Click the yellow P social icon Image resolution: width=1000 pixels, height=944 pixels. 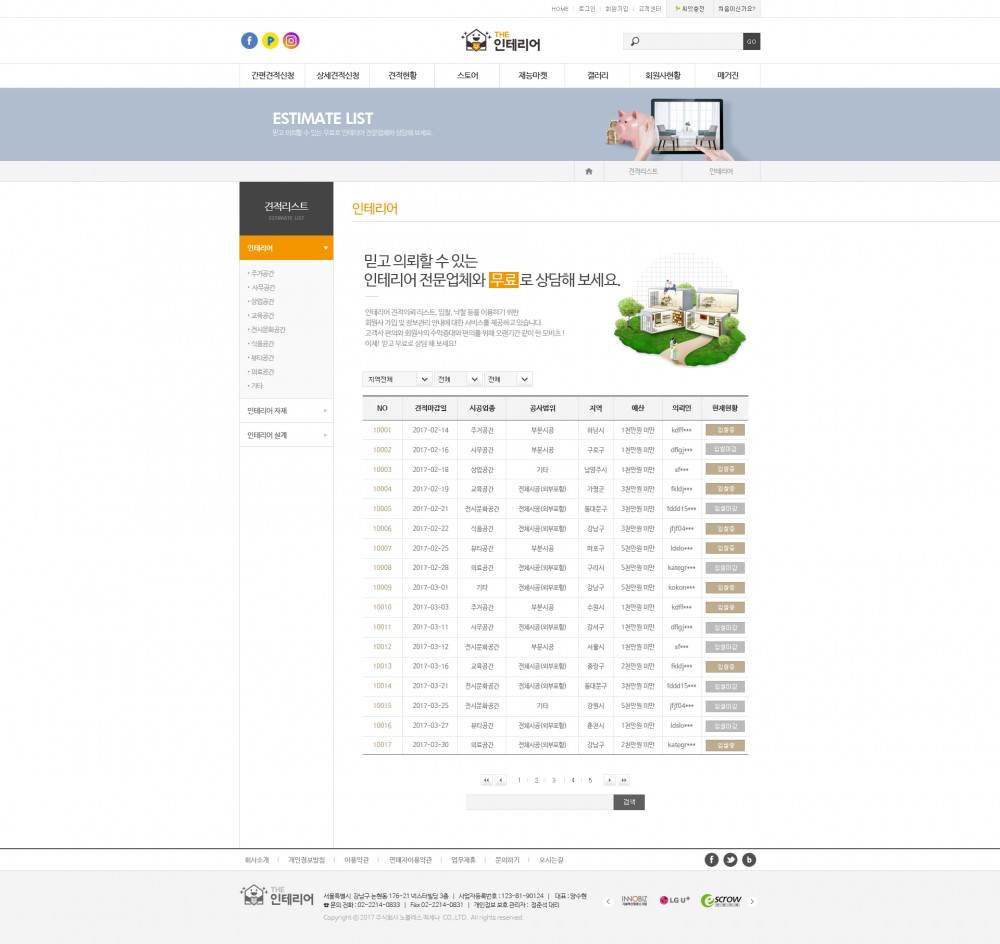[270, 41]
